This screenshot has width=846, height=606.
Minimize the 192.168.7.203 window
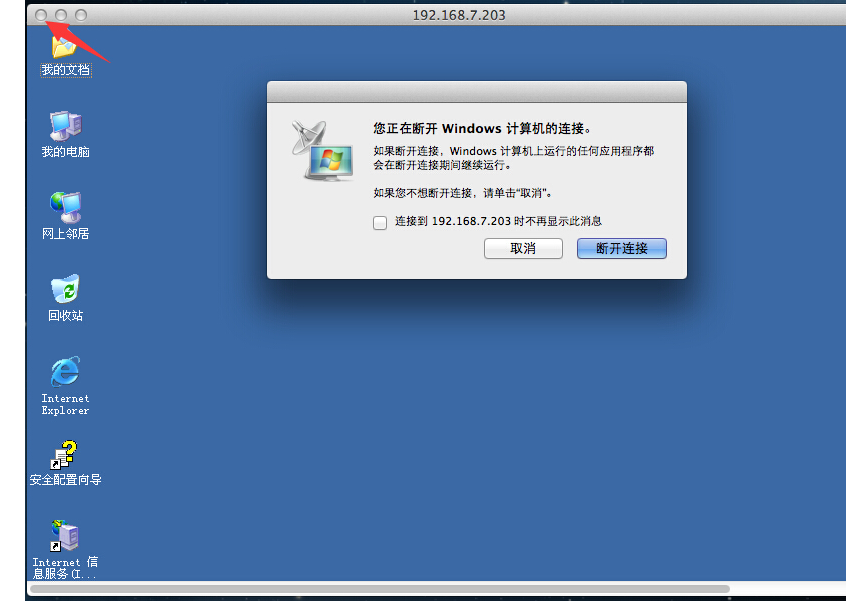point(61,15)
